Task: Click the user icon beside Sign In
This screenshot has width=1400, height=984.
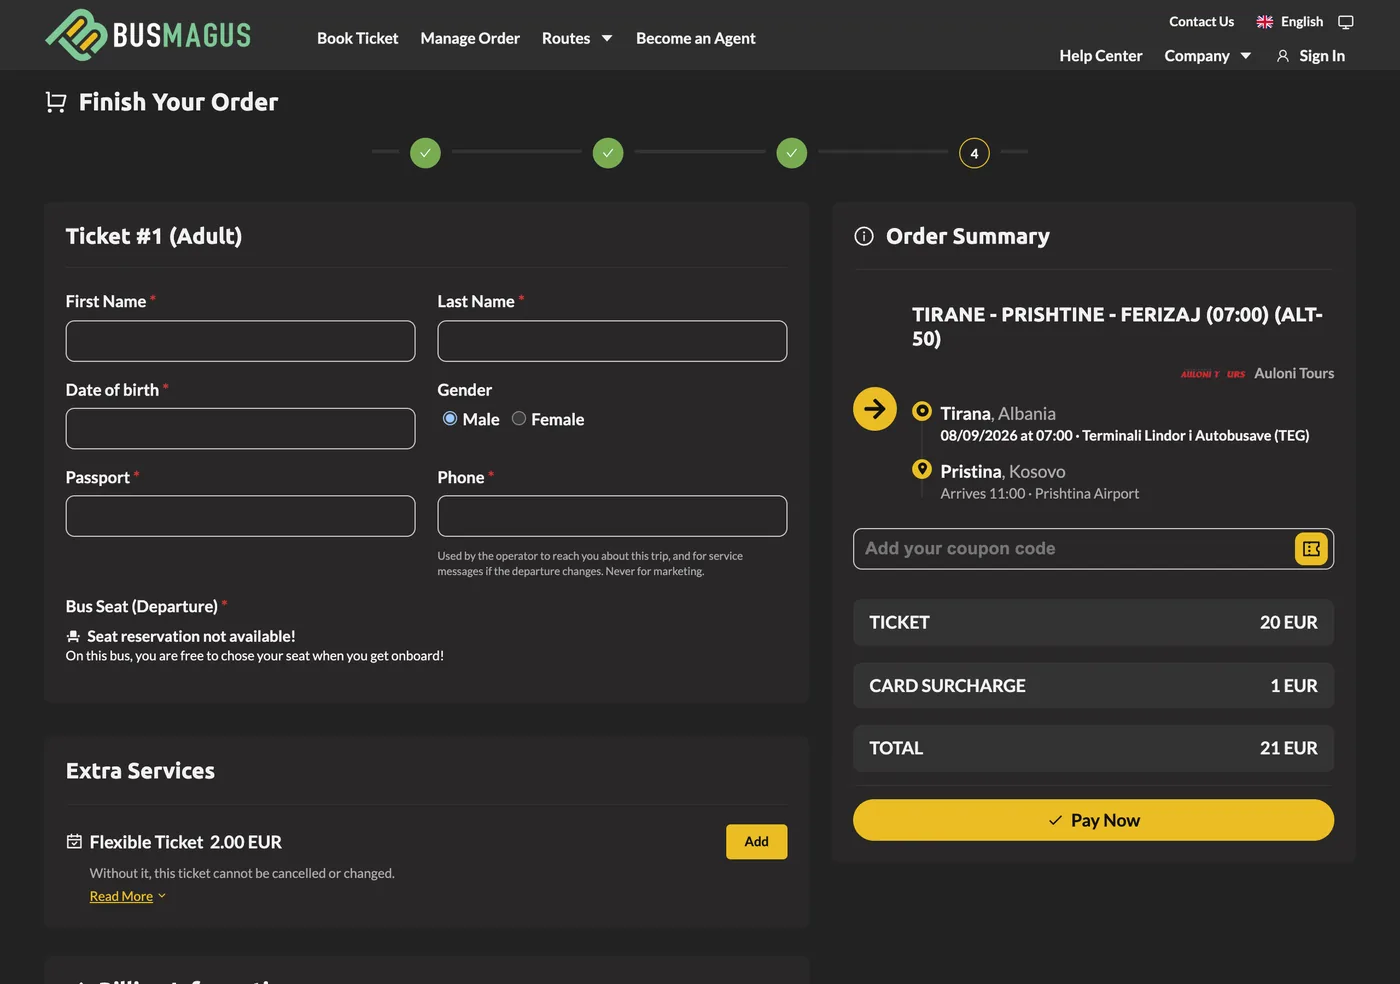Action: coord(1283,56)
